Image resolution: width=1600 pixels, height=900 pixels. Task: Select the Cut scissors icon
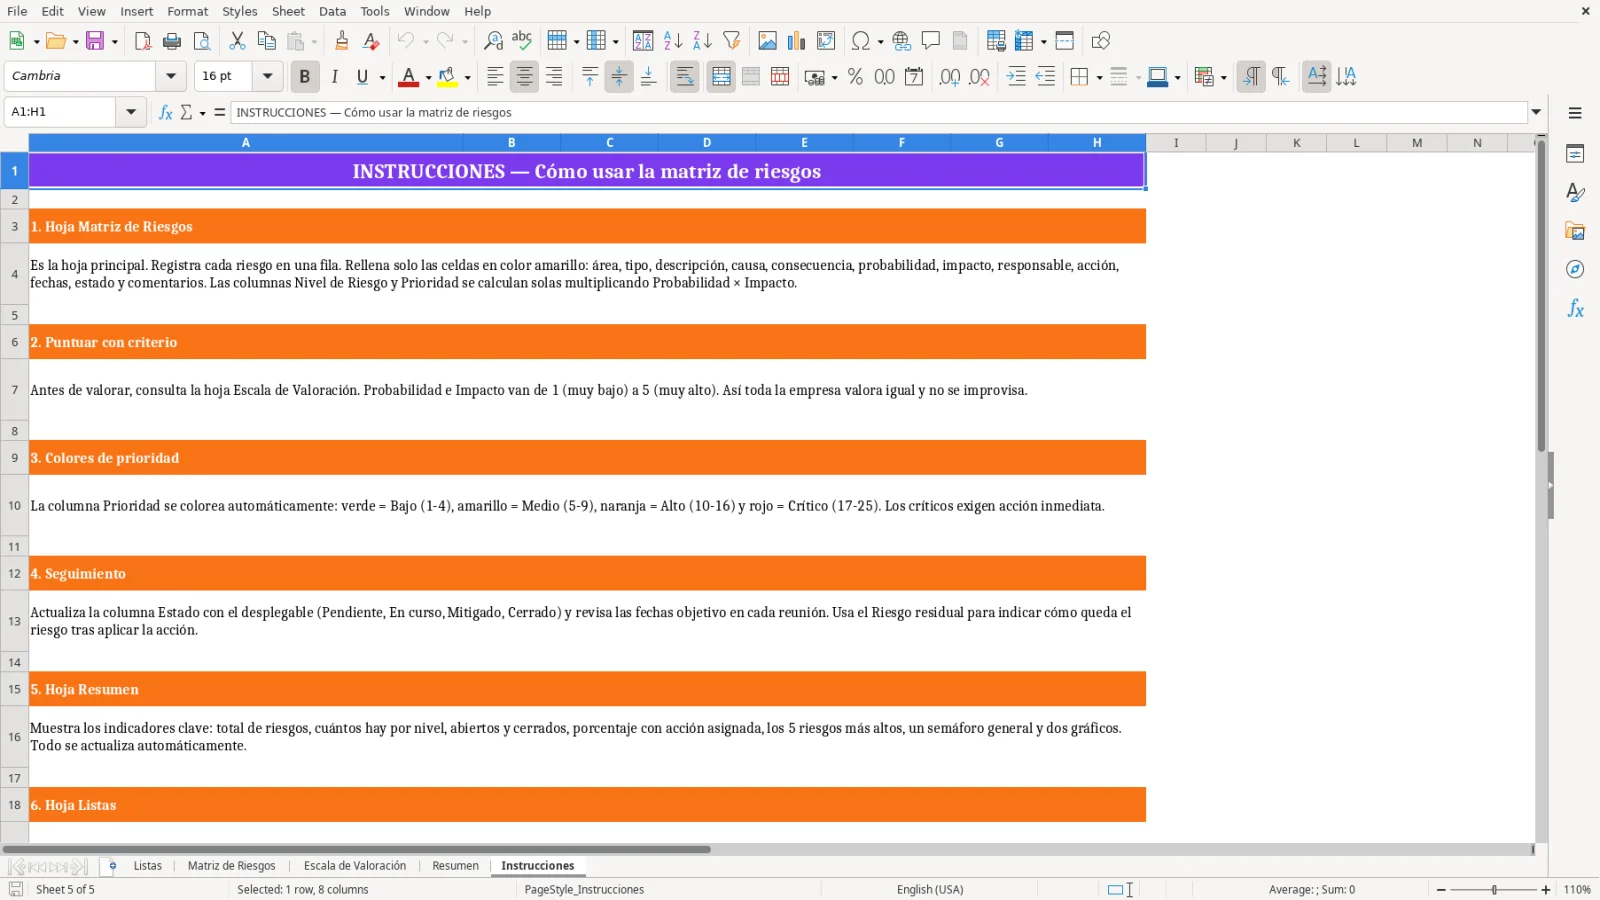pyautogui.click(x=237, y=41)
